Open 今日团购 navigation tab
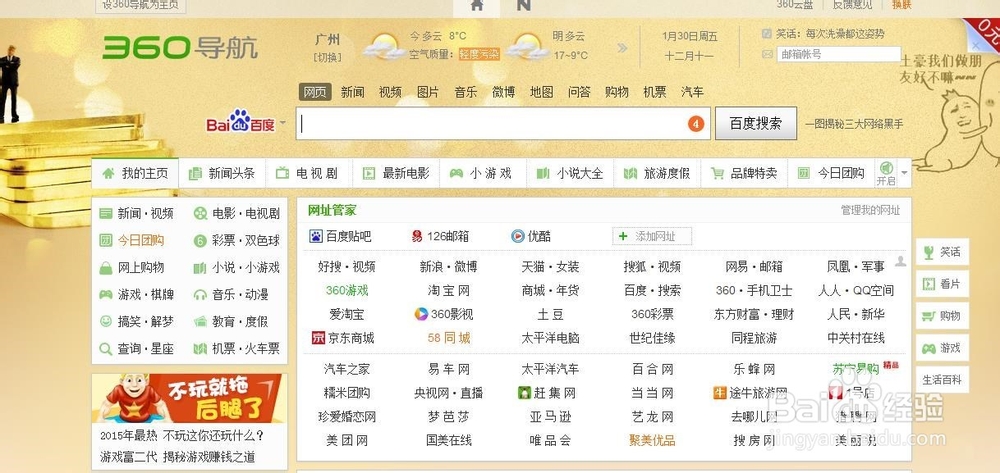Image resolution: width=1000 pixels, height=473 pixels. (x=831, y=173)
